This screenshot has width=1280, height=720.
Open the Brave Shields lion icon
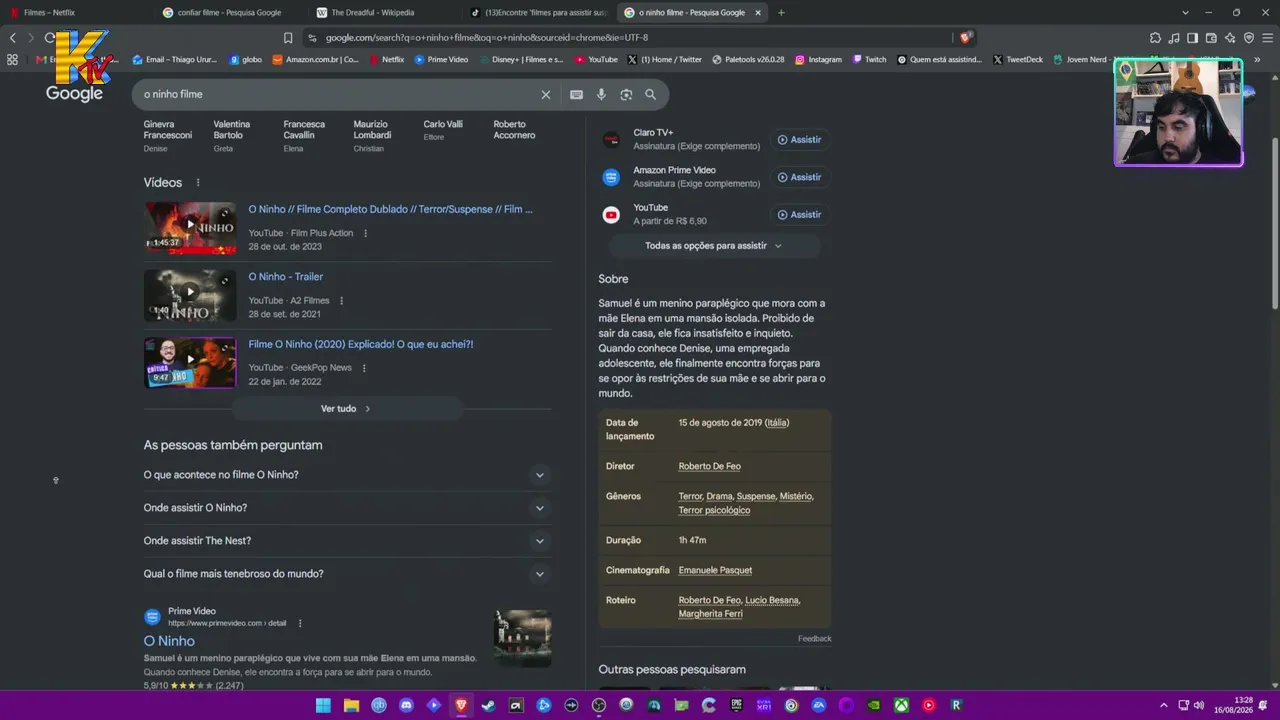coord(965,38)
